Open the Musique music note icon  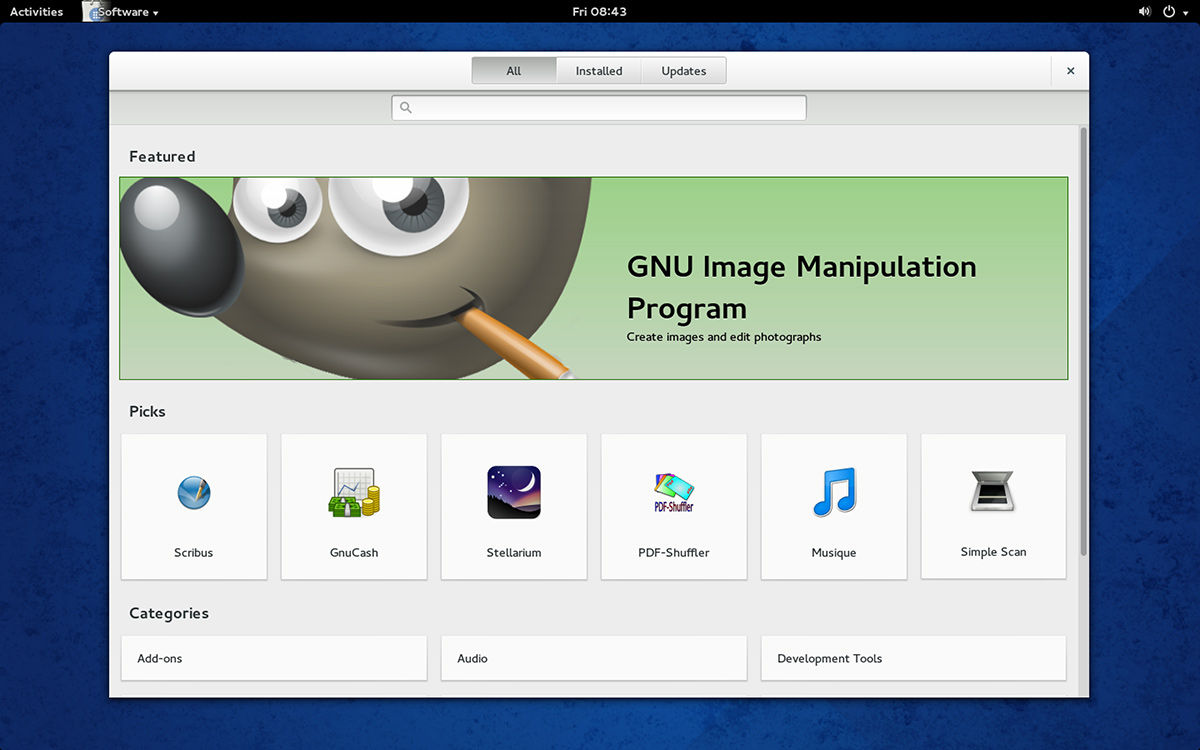click(834, 492)
